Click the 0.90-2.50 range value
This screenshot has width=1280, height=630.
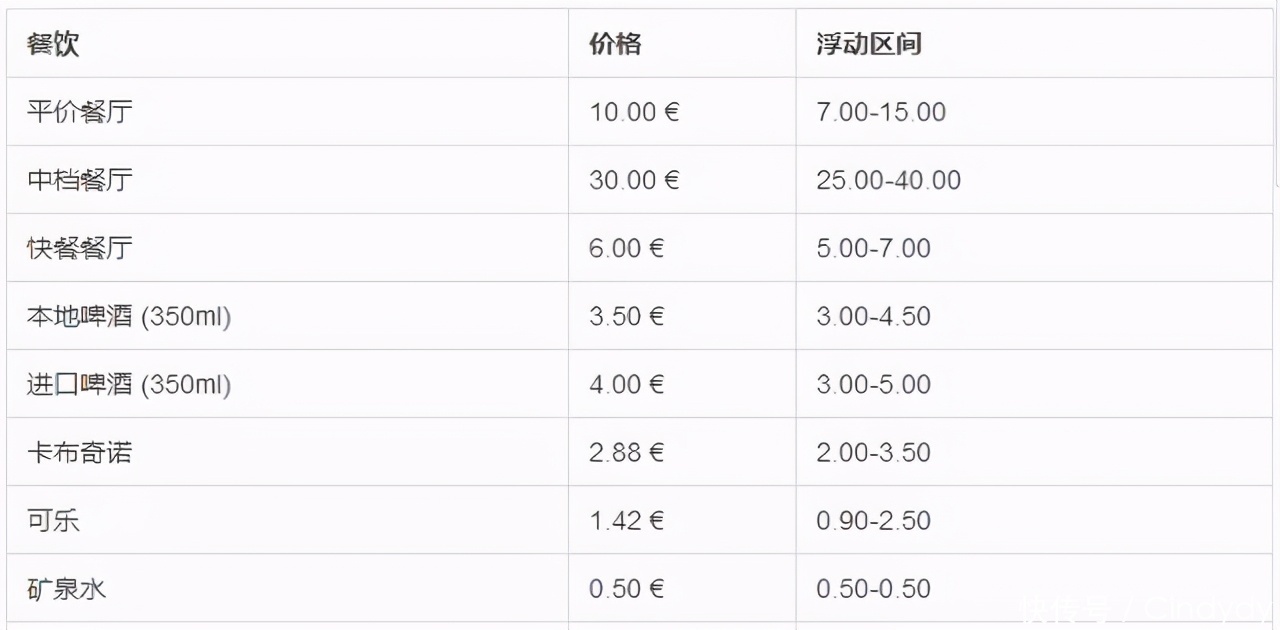873,520
